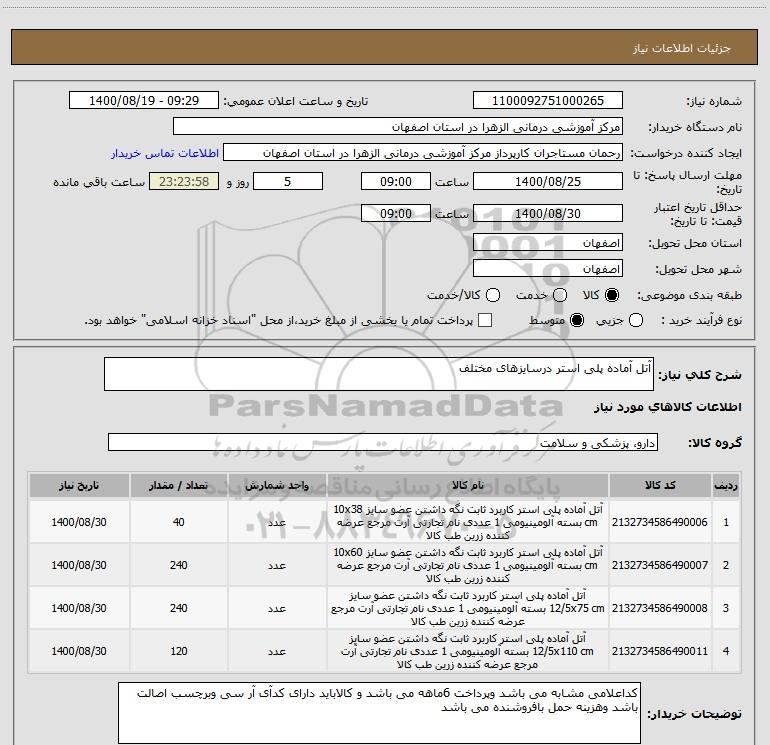Click the جزئیات اطلاعات نیاز header title
The width and height of the screenshot is (770, 745).
coord(682,48)
